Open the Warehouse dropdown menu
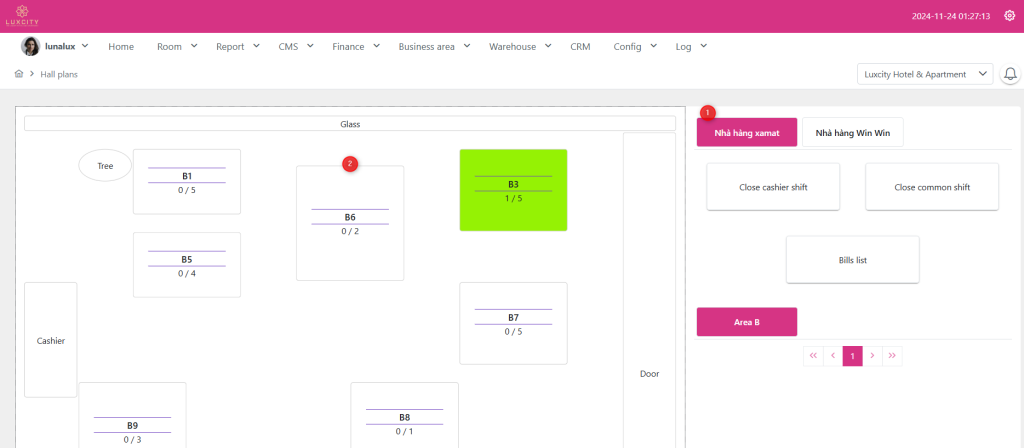 [519, 46]
